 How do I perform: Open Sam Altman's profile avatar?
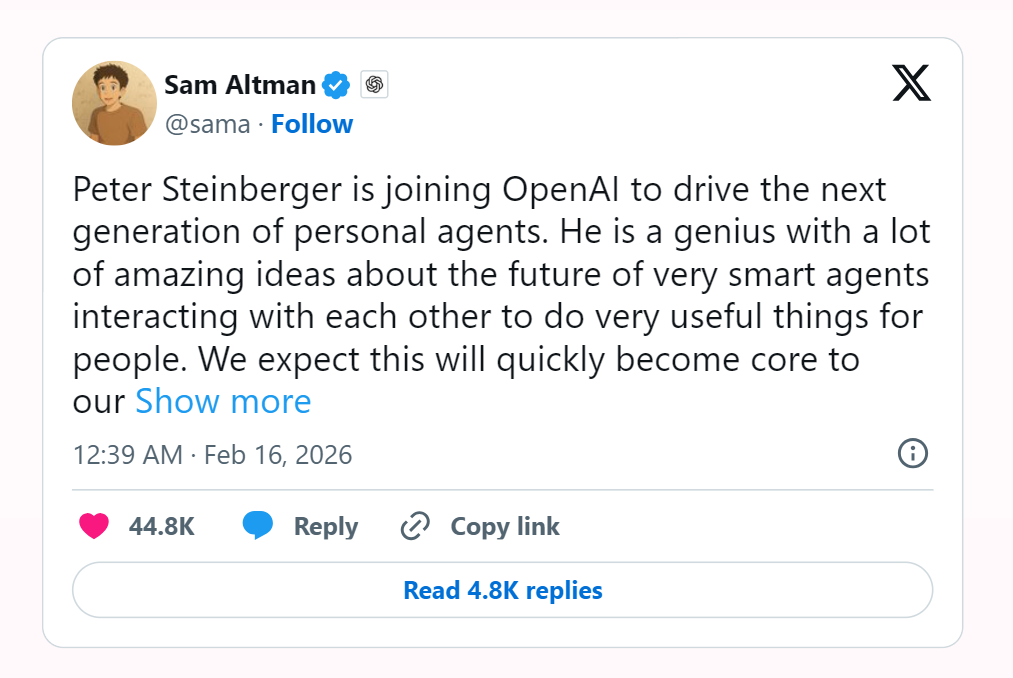(x=114, y=103)
